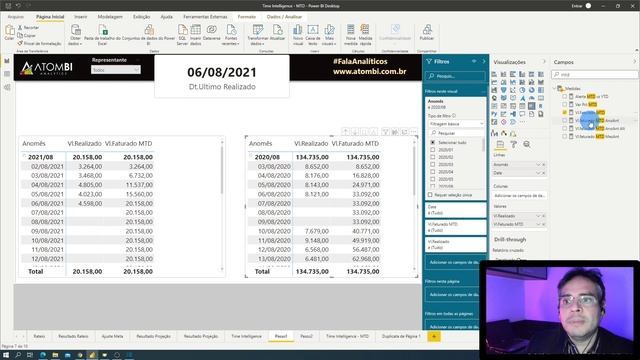Open the Windows Start menu
The height and width of the screenshot is (360, 640).
click(6, 355)
